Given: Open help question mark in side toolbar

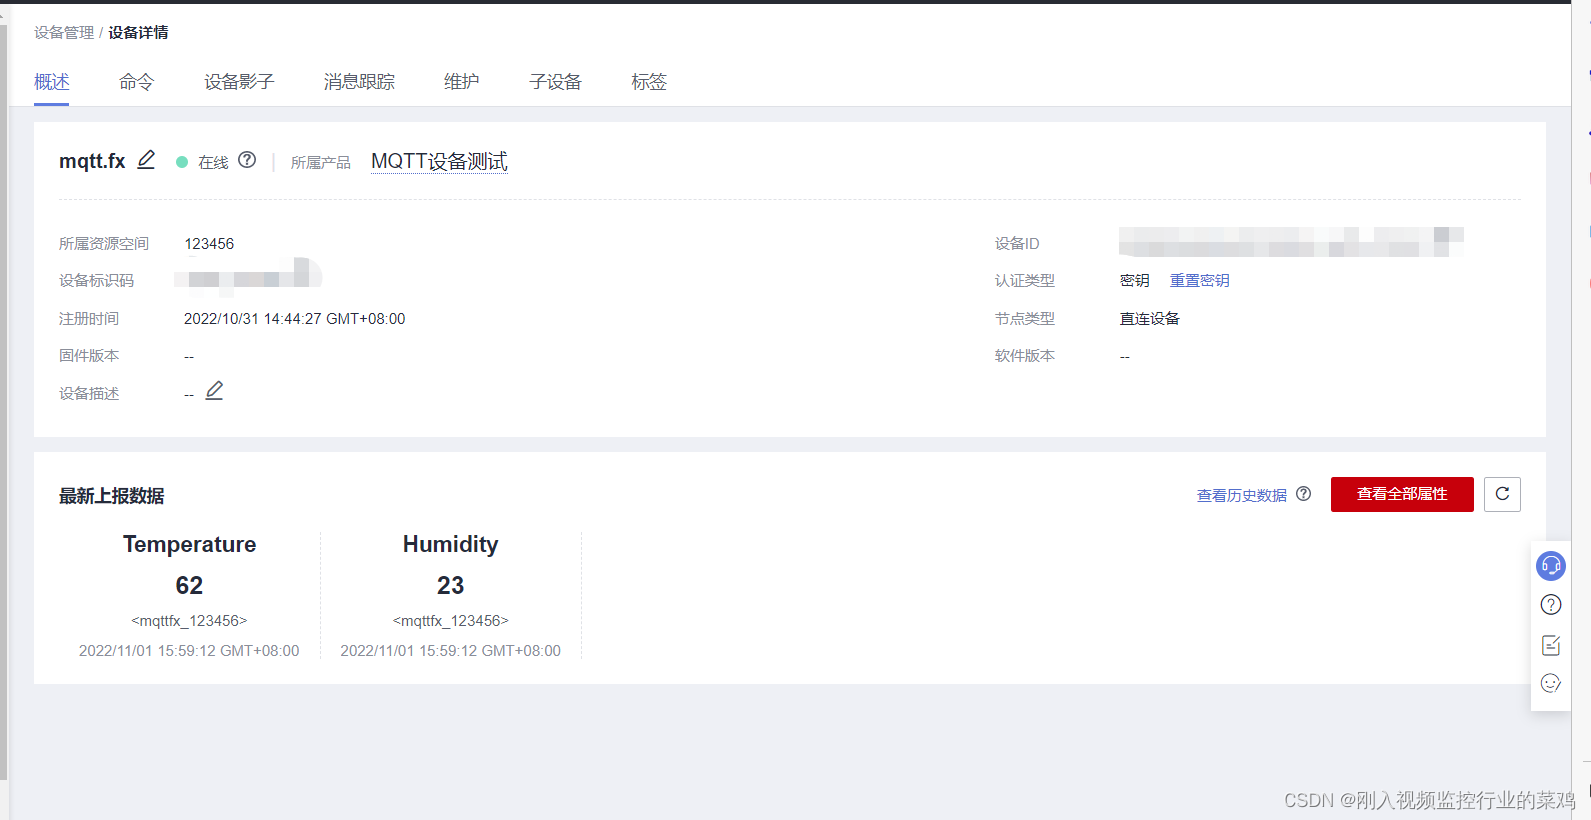Looking at the screenshot, I should click(1551, 605).
